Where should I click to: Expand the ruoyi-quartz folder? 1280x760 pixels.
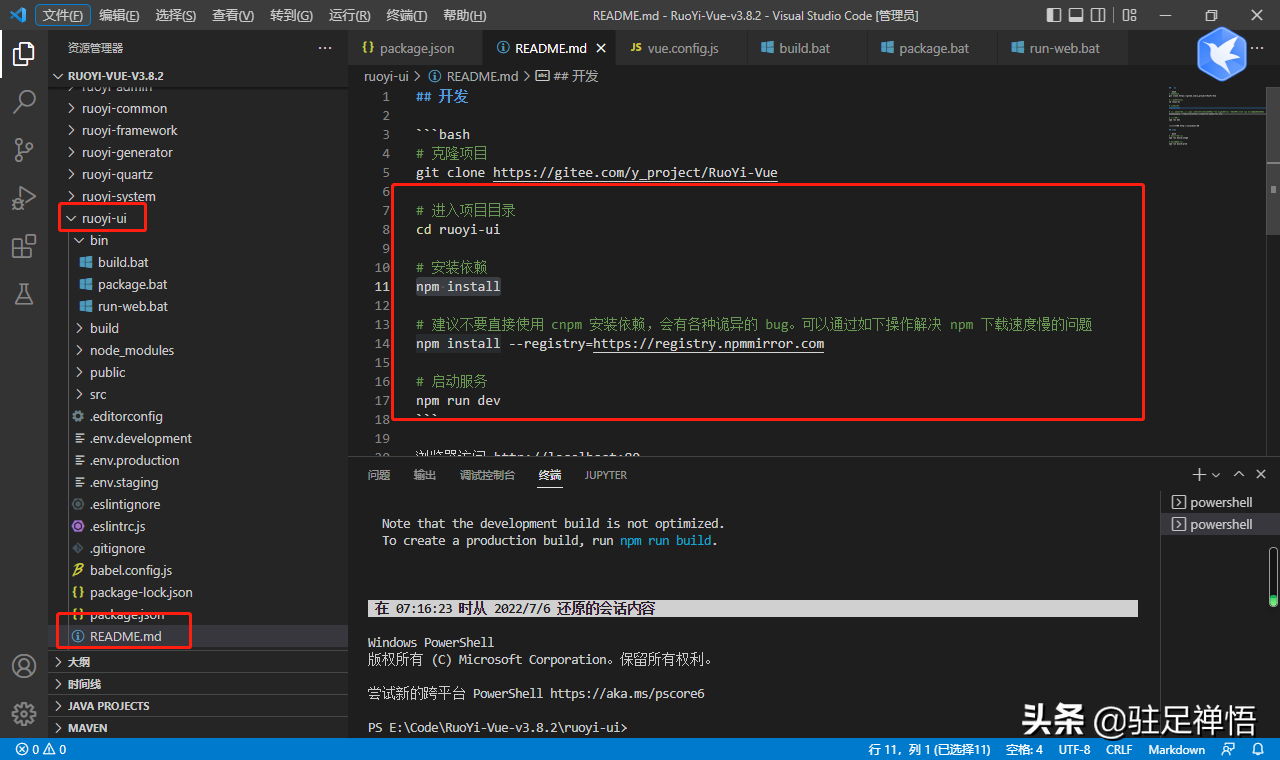[198, 174]
